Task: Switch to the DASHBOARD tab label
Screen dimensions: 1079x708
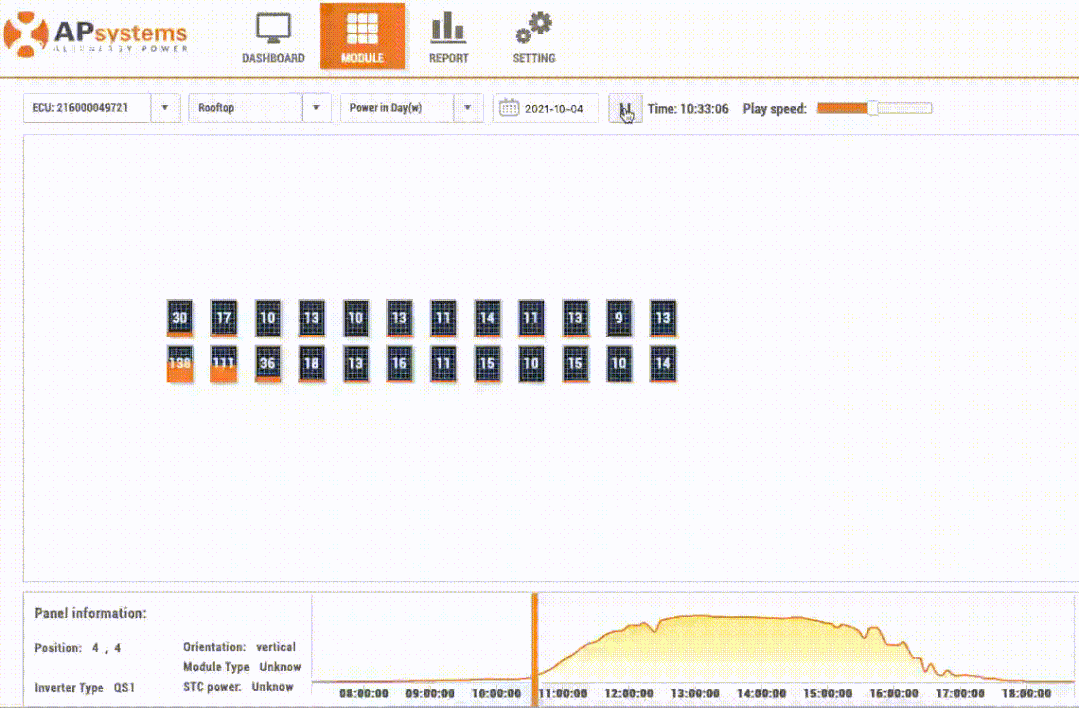Action: pyautogui.click(x=273, y=58)
